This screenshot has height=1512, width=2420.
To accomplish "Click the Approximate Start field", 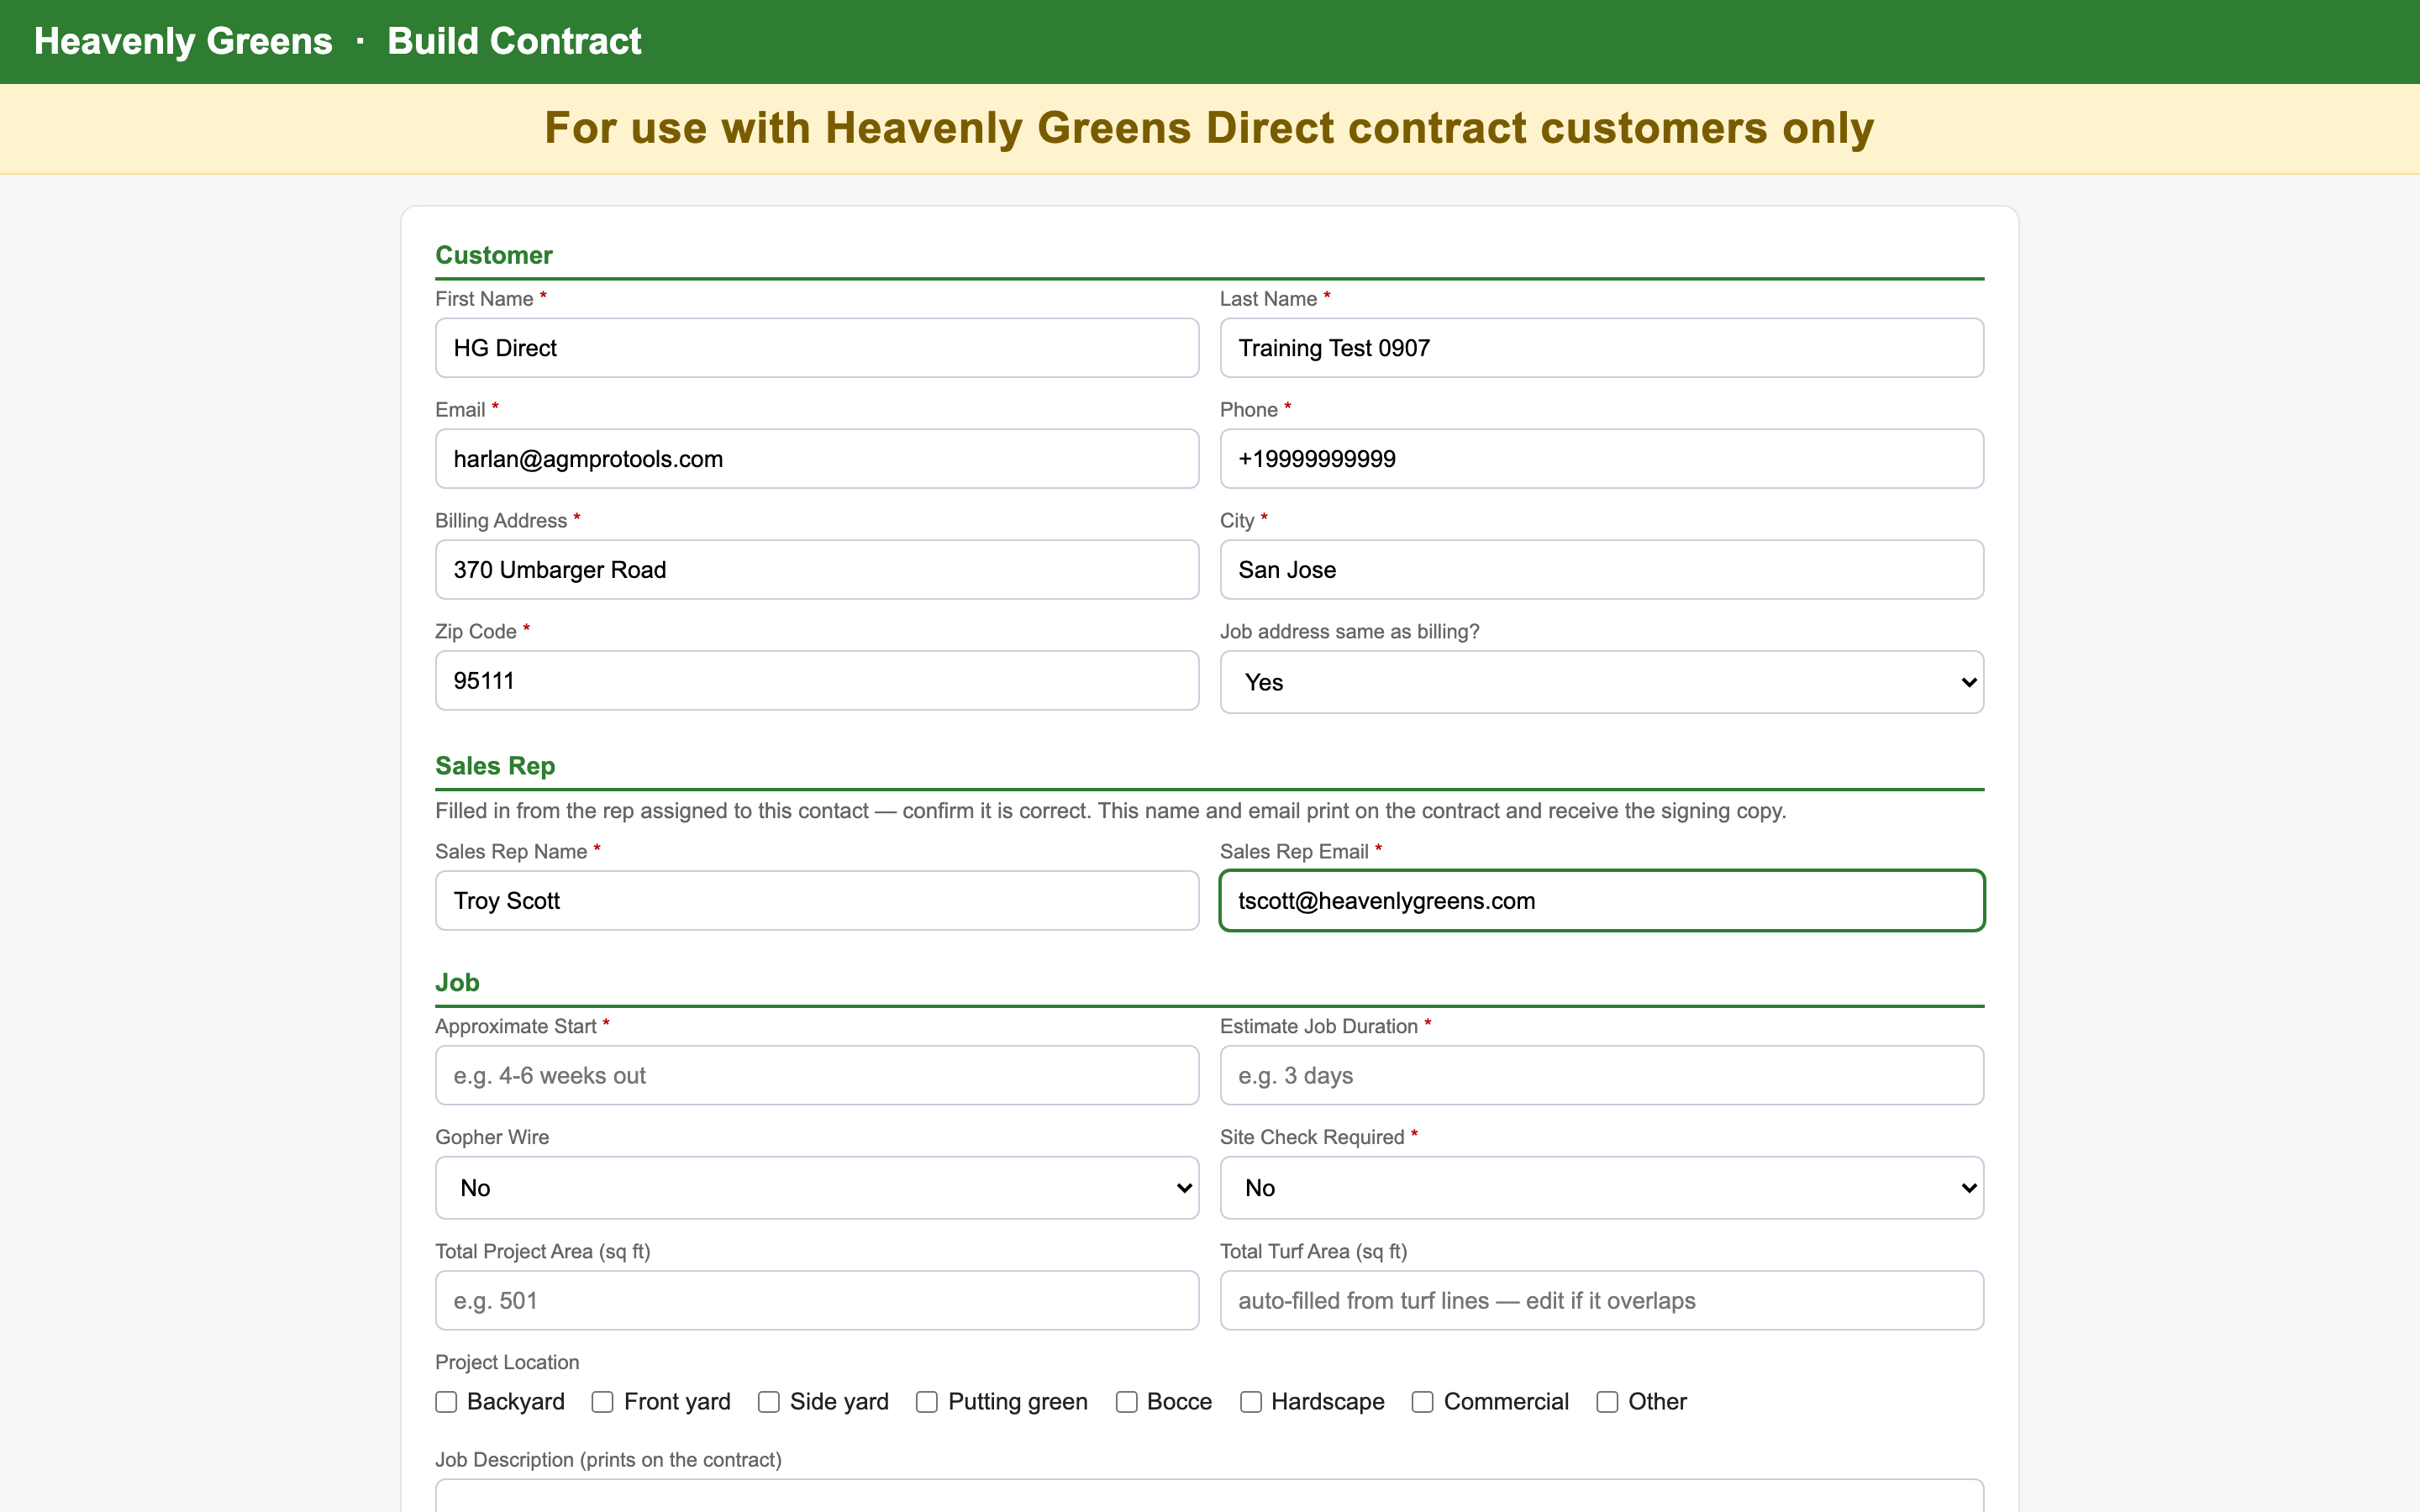I will click(x=817, y=1076).
